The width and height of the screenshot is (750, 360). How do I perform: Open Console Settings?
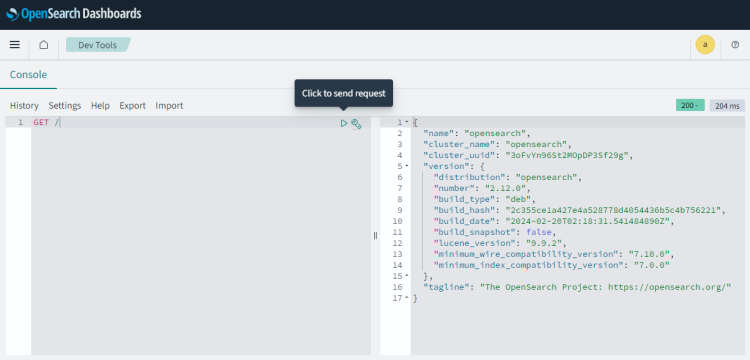[65, 106]
